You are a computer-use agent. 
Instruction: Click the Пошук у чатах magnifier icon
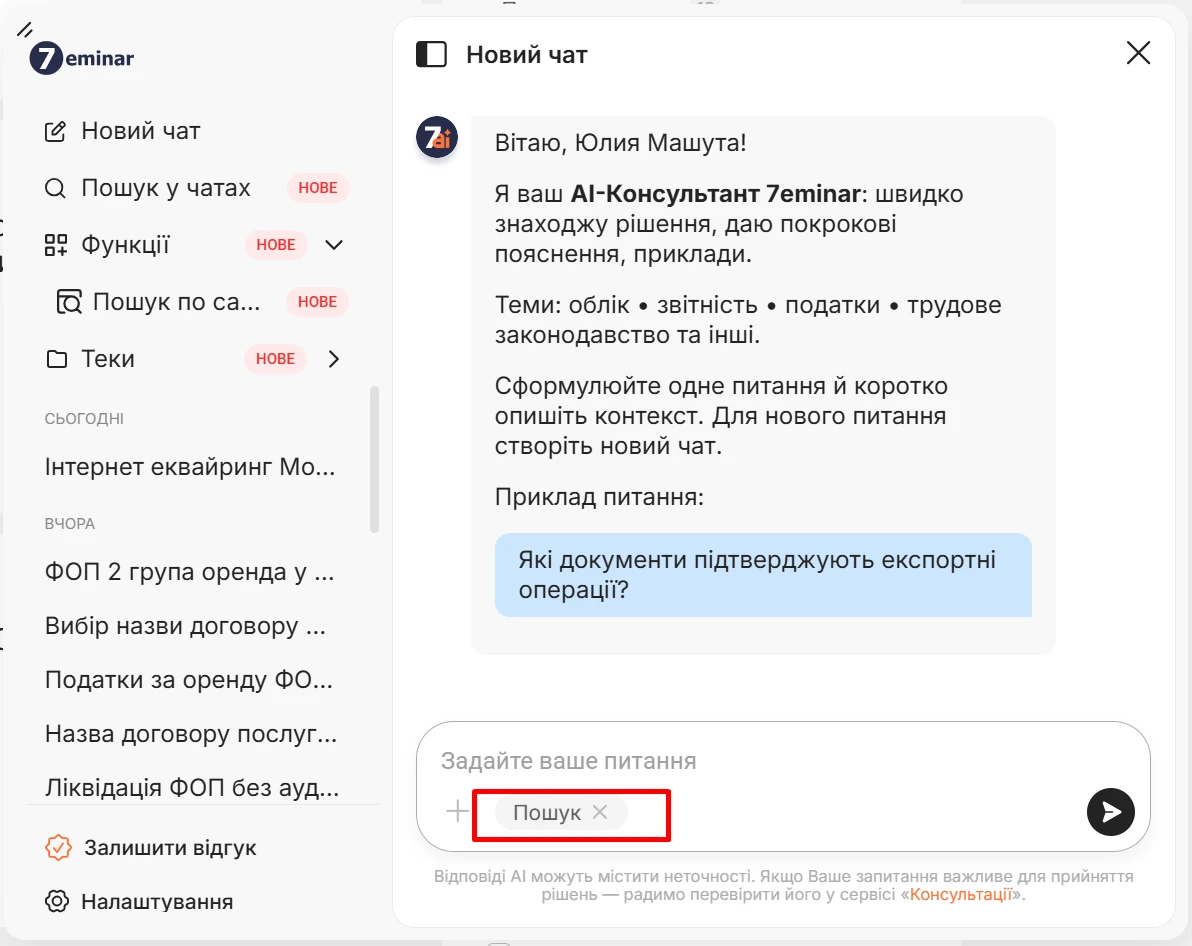55,188
